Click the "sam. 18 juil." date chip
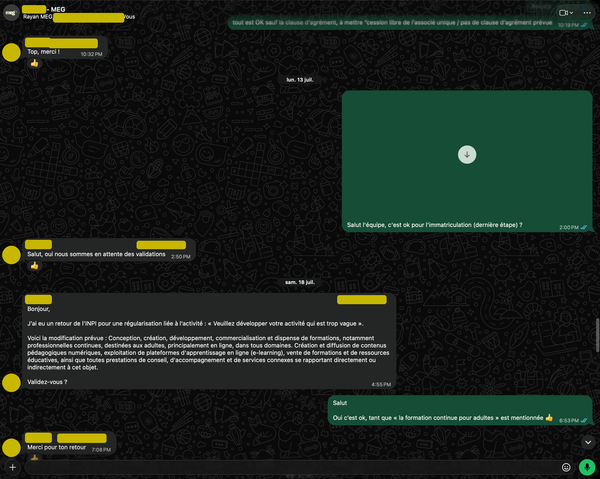Image resolution: width=600 pixels, height=479 pixels. point(300,282)
